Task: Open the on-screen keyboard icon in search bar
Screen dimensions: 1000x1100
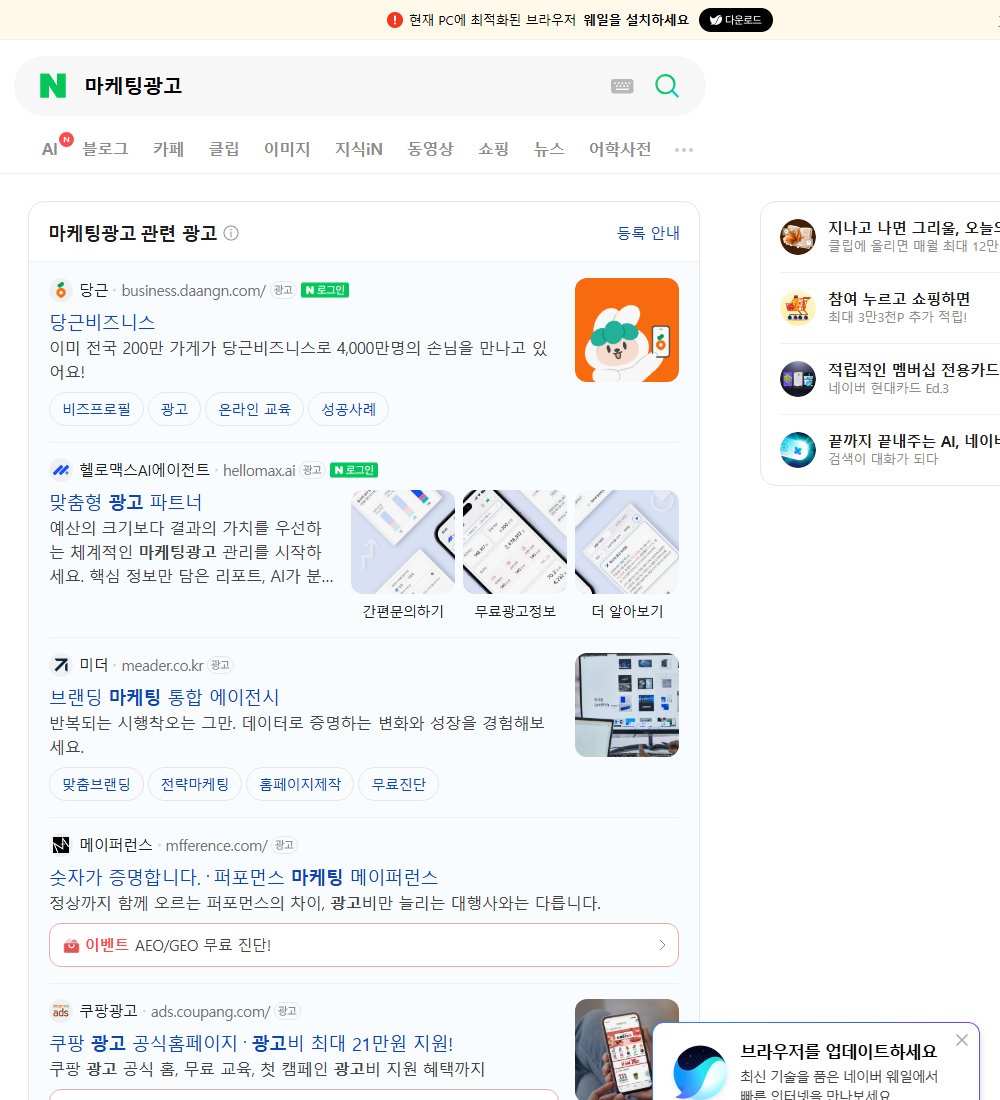Action: tap(622, 86)
